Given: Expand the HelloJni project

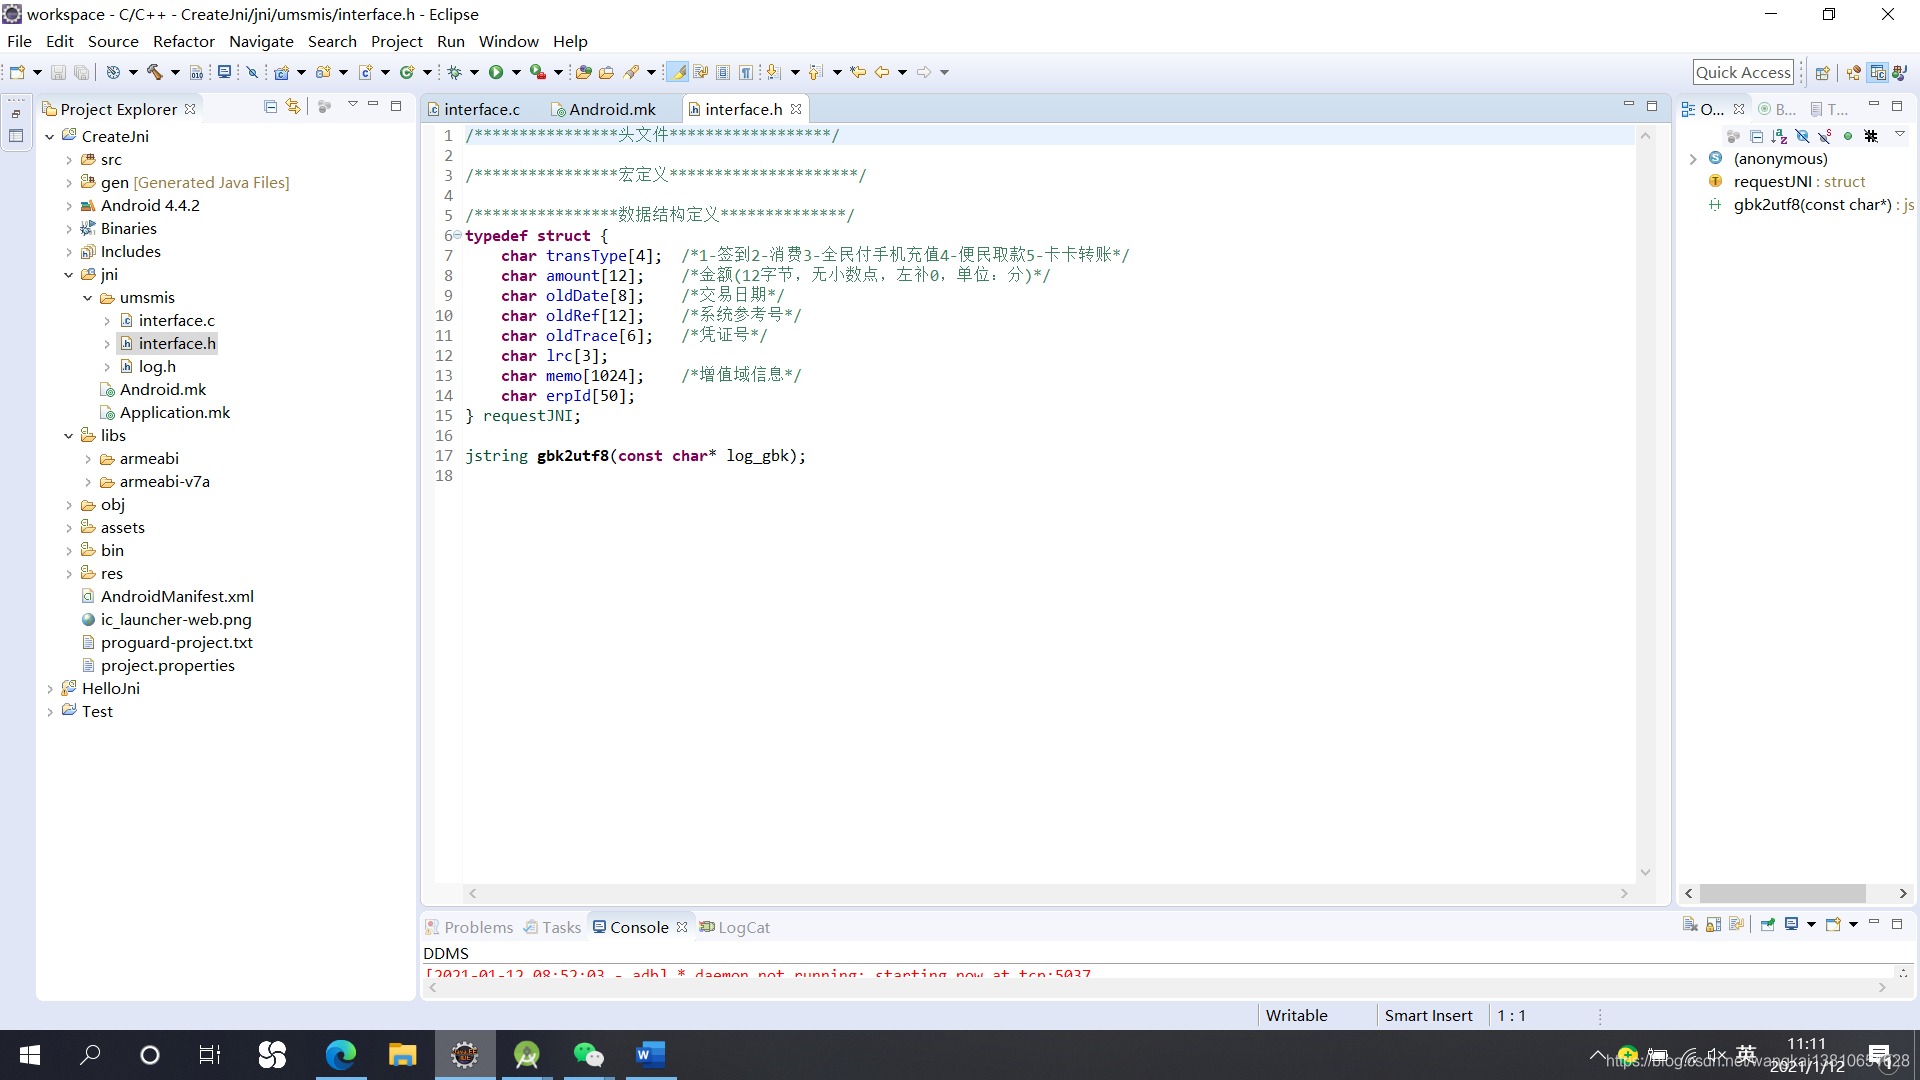Looking at the screenshot, I should tap(50, 689).
